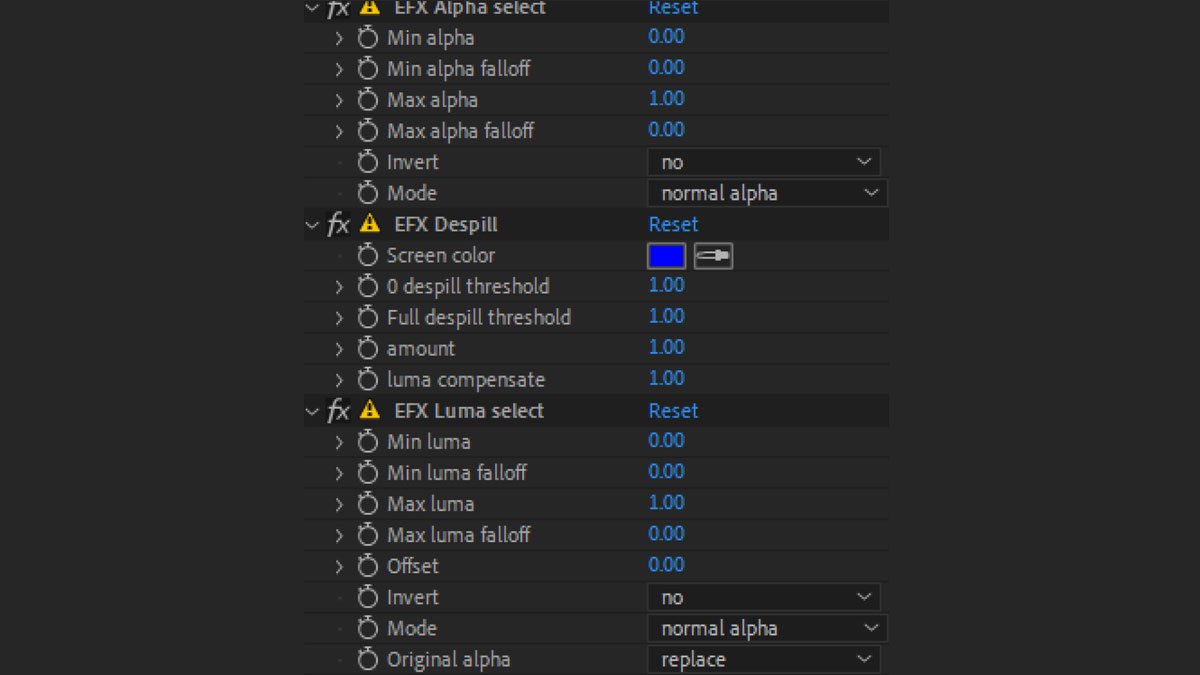This screenshot has width=1200, height=675.
Task: Toggle the stopwatch for 0 despill threshold
Action: click(367, 286)
